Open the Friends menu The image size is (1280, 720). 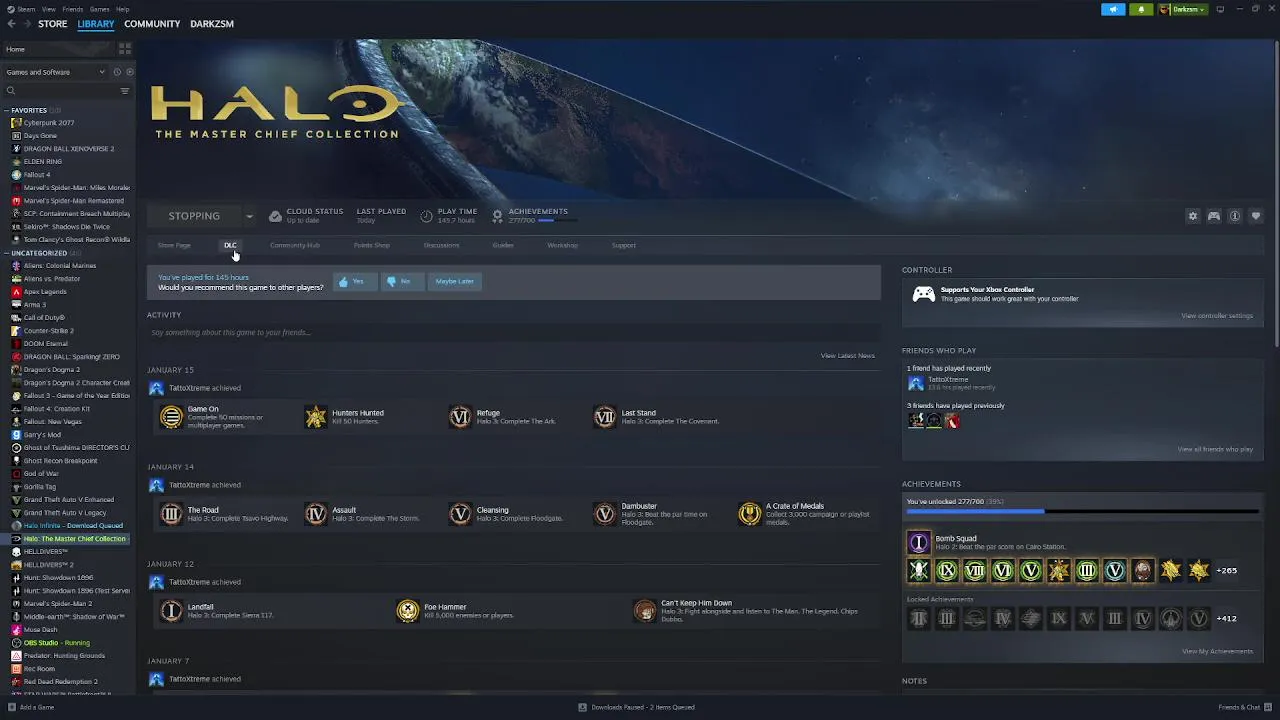tap(73, 9)
